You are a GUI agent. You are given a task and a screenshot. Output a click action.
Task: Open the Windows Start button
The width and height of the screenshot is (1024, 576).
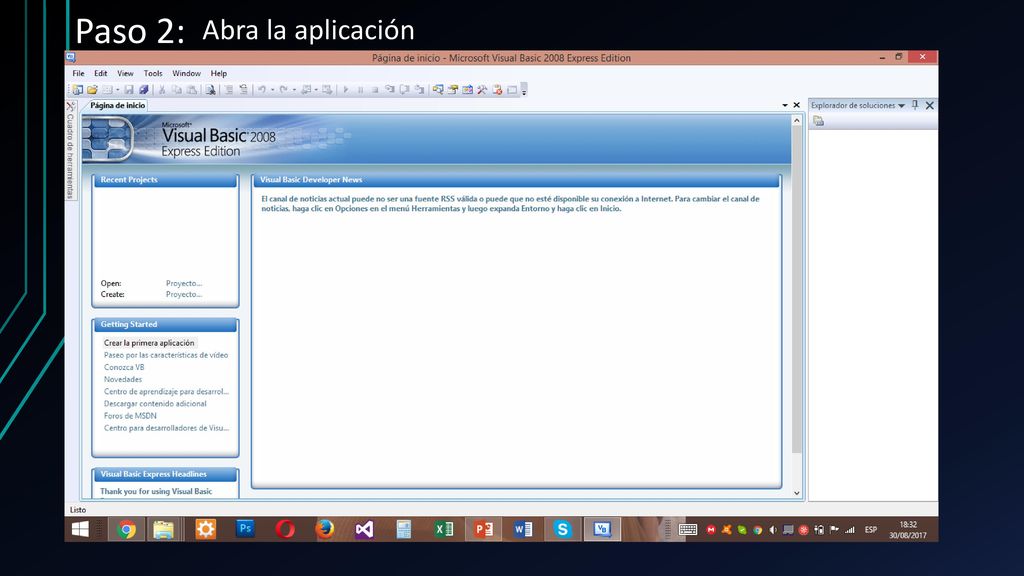(x=80, y=529)
